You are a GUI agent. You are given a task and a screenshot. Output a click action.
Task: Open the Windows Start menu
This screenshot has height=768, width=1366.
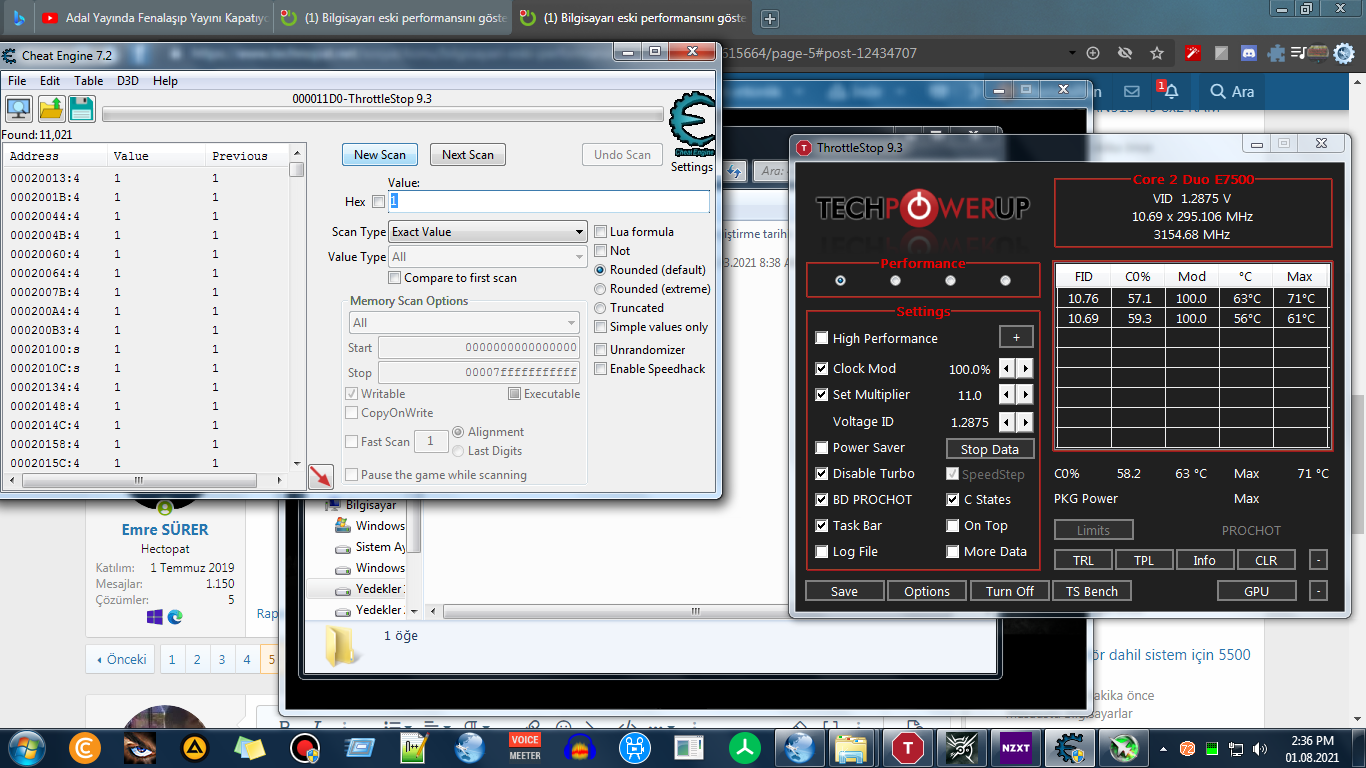(x=26, y=748)
